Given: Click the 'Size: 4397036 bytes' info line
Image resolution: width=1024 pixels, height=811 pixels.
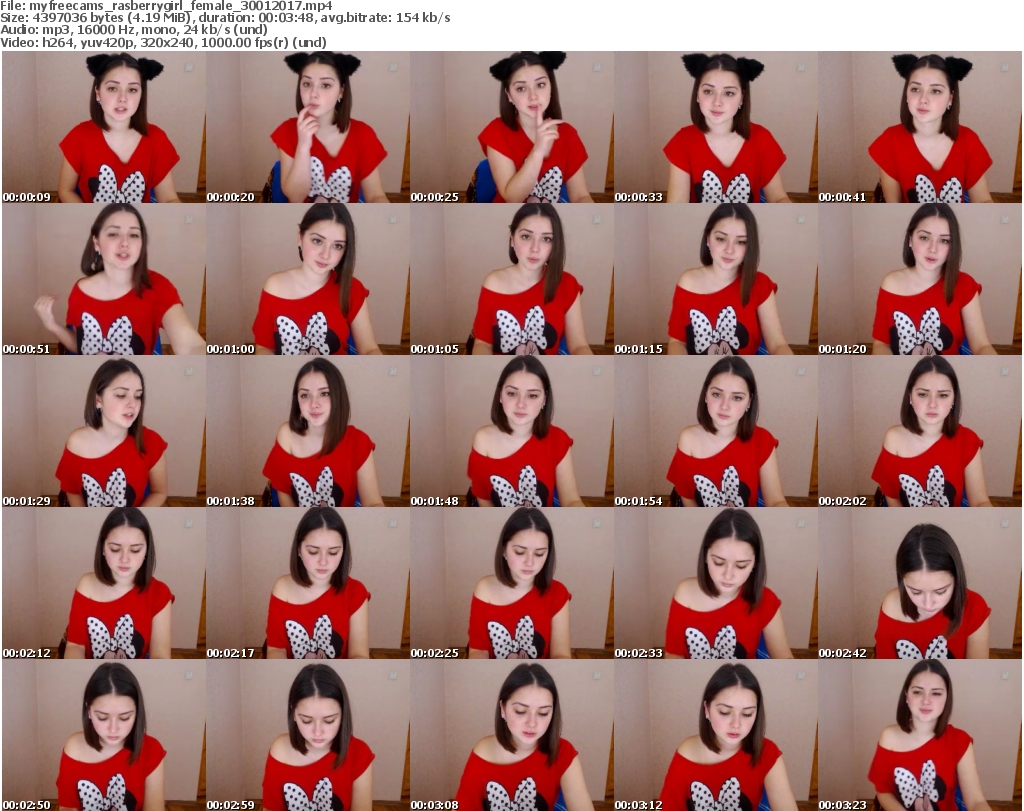Looking at the screenshot, I should (x=225, y=18).
